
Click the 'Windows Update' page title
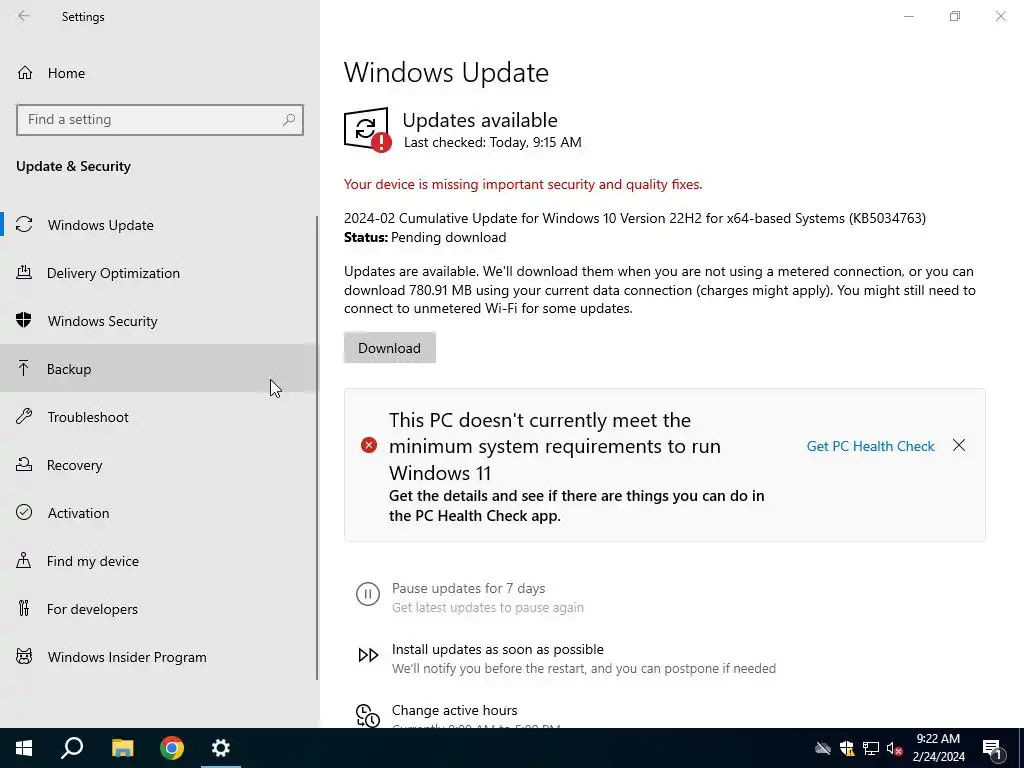(446, 72)
